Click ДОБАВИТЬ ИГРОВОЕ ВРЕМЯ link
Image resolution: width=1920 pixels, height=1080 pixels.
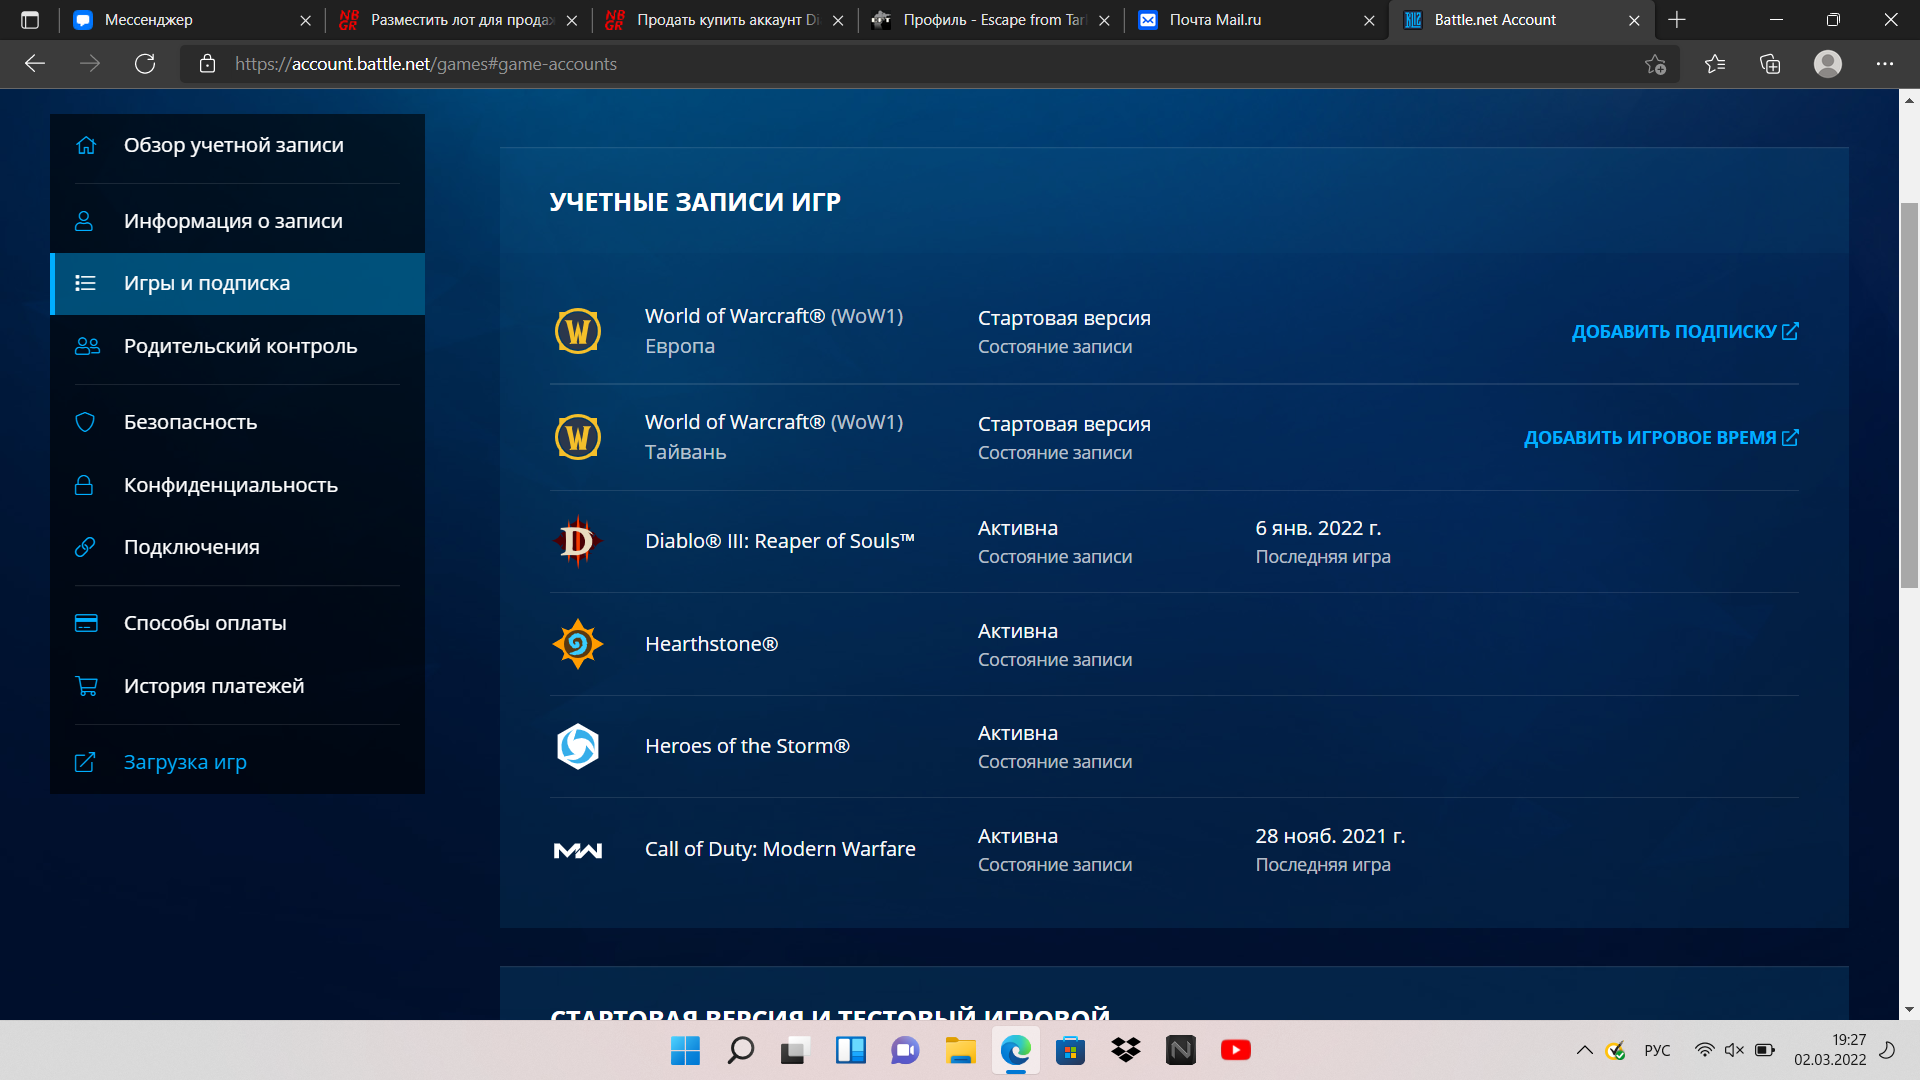pos(1660,438)
